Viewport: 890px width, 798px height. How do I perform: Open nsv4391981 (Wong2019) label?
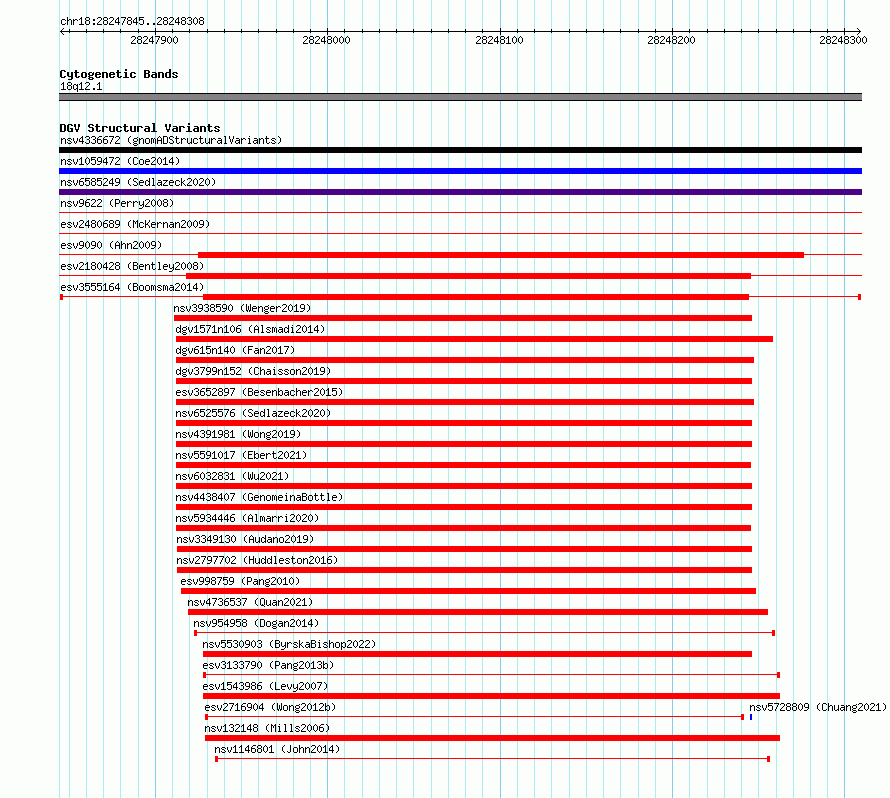tap(238, 434)
